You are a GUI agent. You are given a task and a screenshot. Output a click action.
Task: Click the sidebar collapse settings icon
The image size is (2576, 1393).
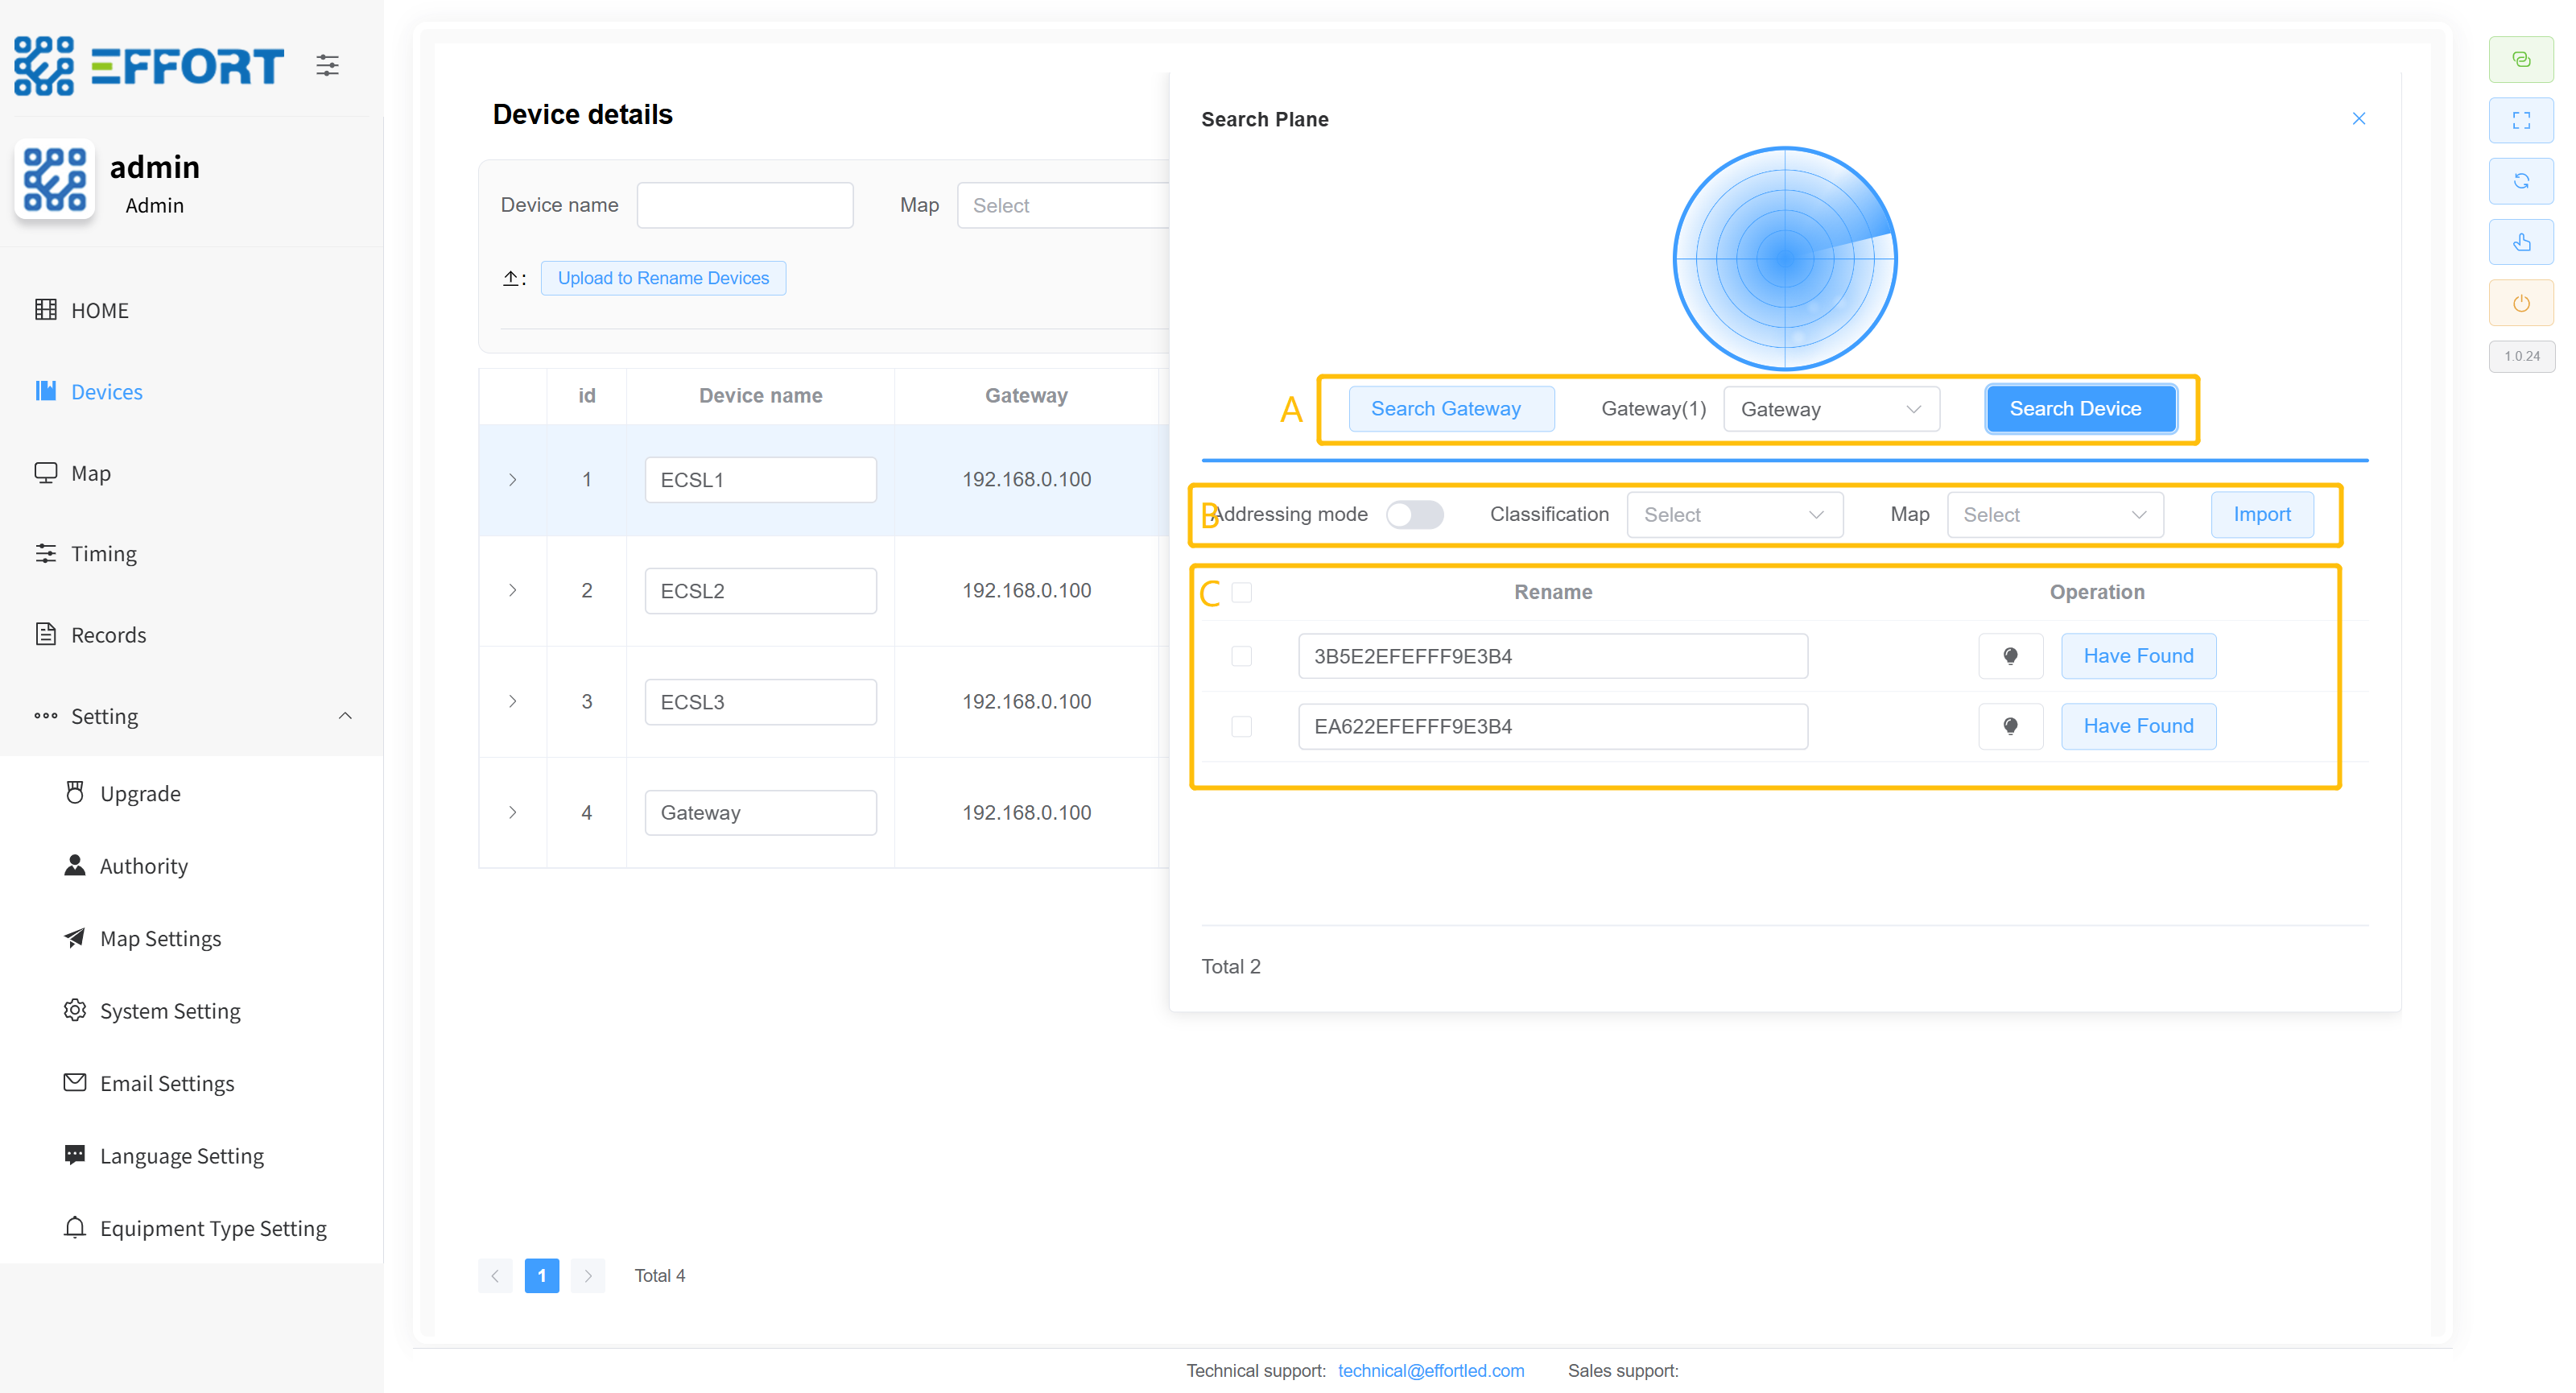tap(327, 66)
